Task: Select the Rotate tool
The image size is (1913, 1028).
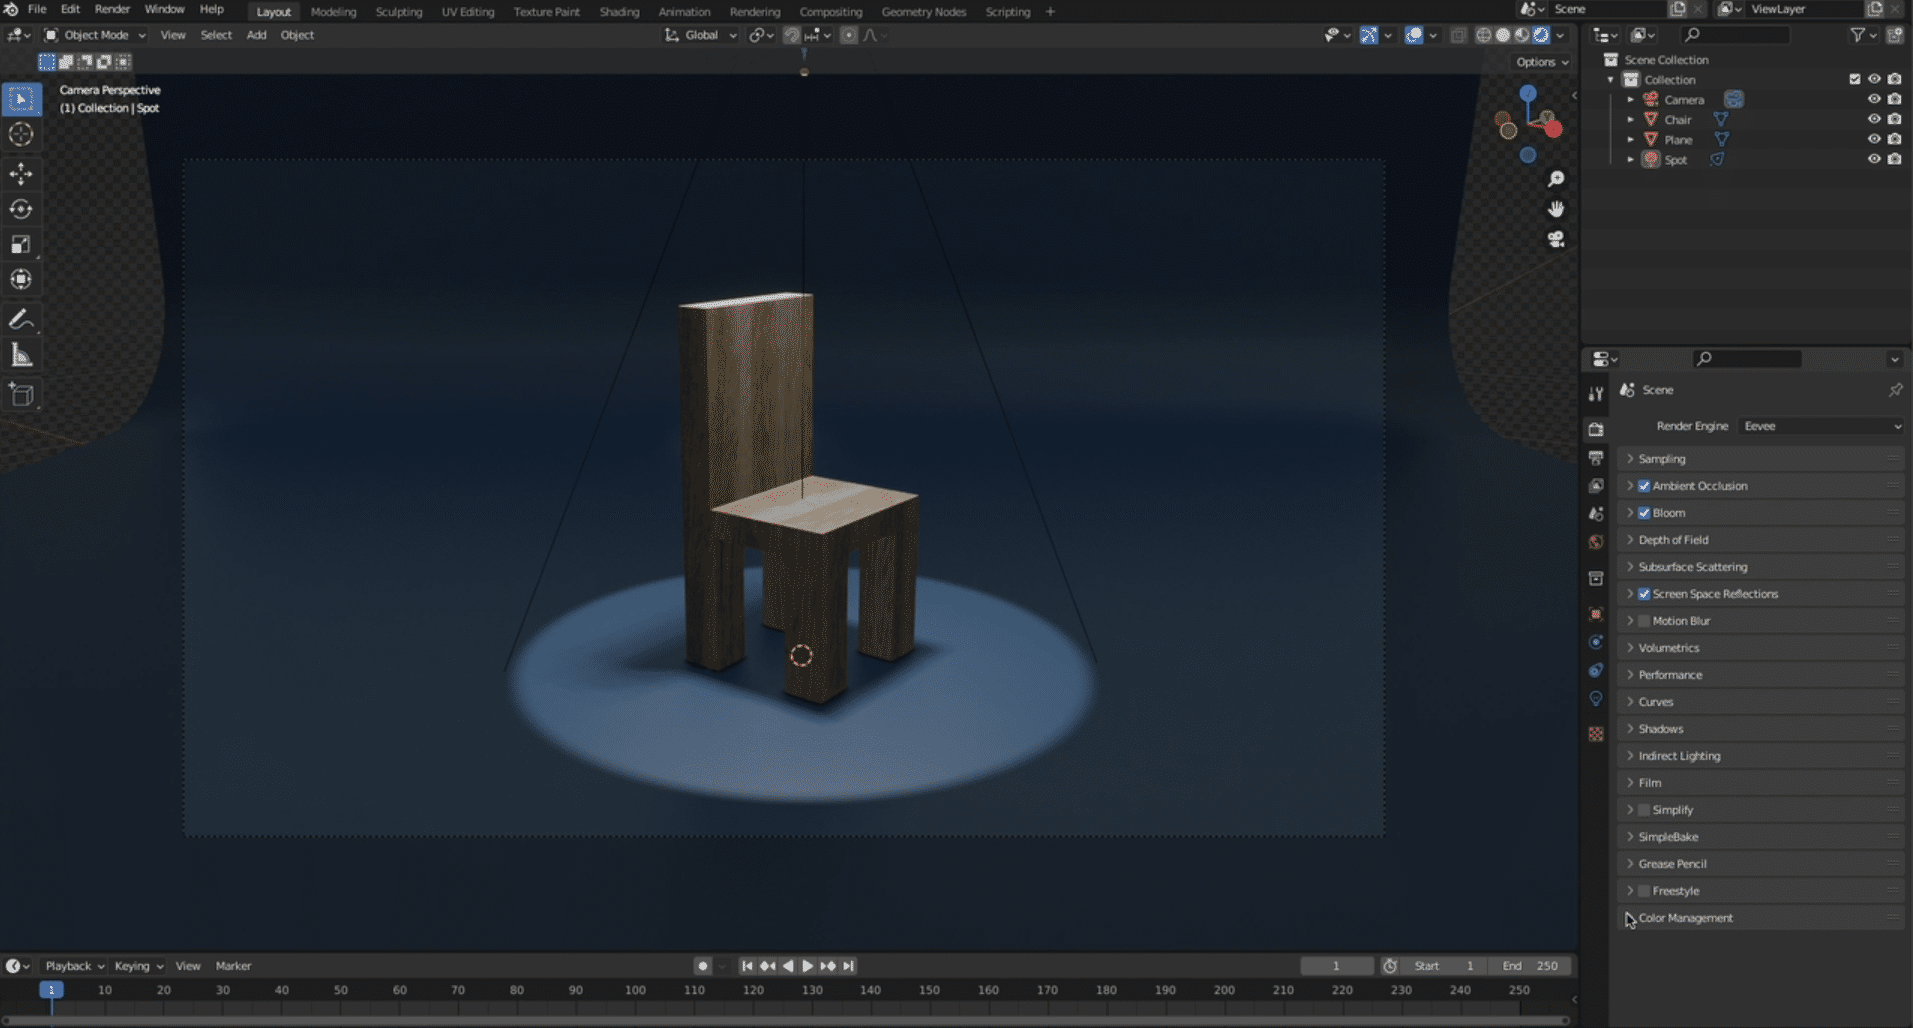Action: click(x=21, y=209)
